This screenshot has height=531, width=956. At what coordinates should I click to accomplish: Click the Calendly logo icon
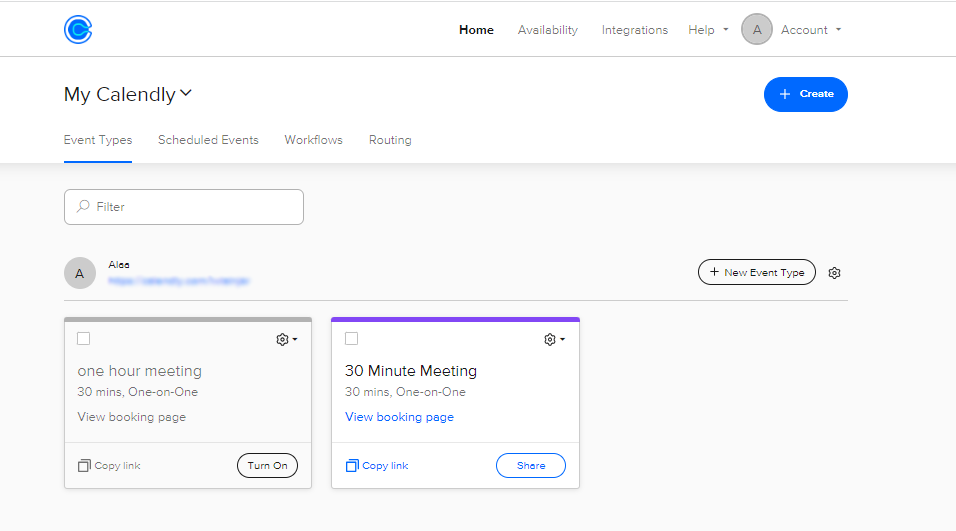pyautogui.click(x=78, y=29)
